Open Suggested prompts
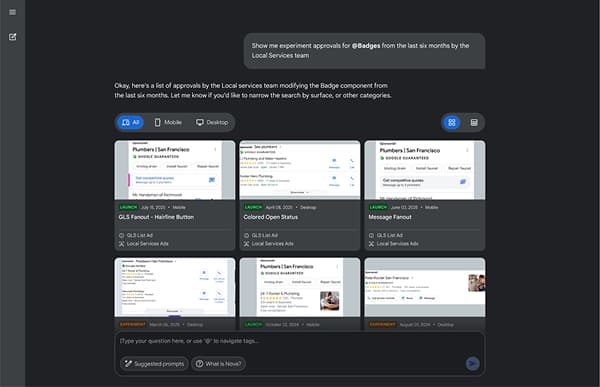 [x=154, y=364]
